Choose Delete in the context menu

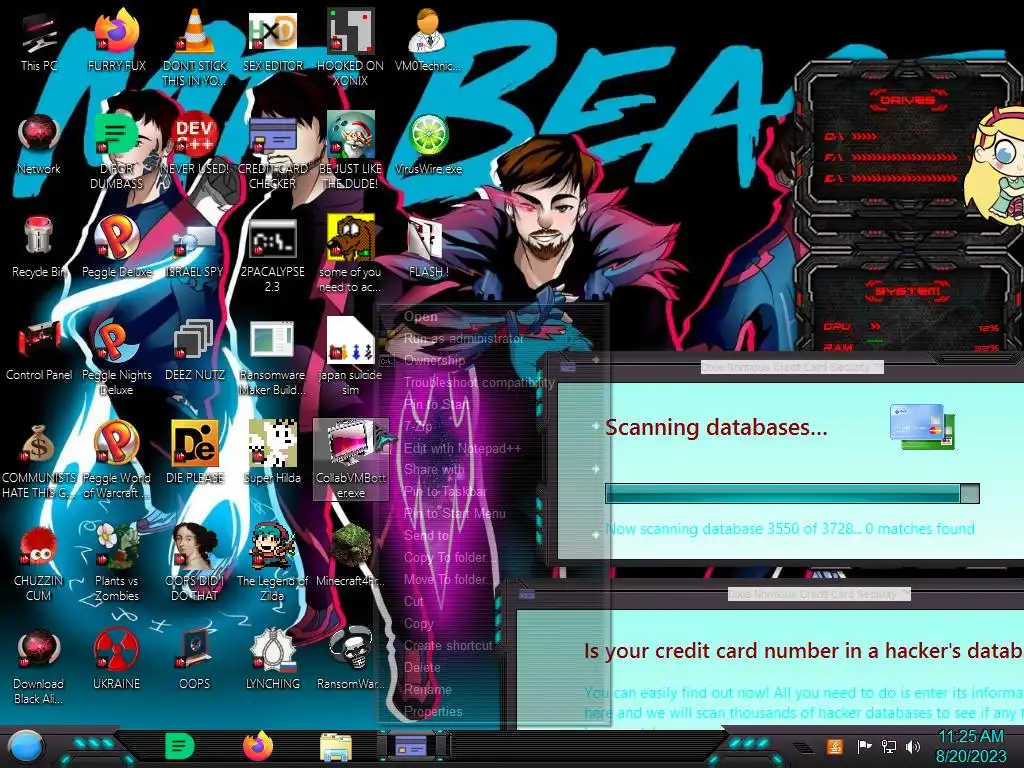tap(422, 667)
